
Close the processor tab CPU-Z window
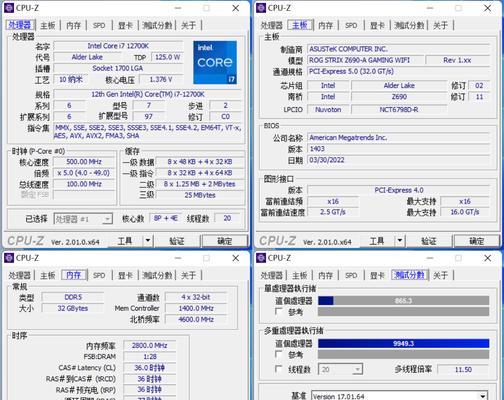pos(235,8)
